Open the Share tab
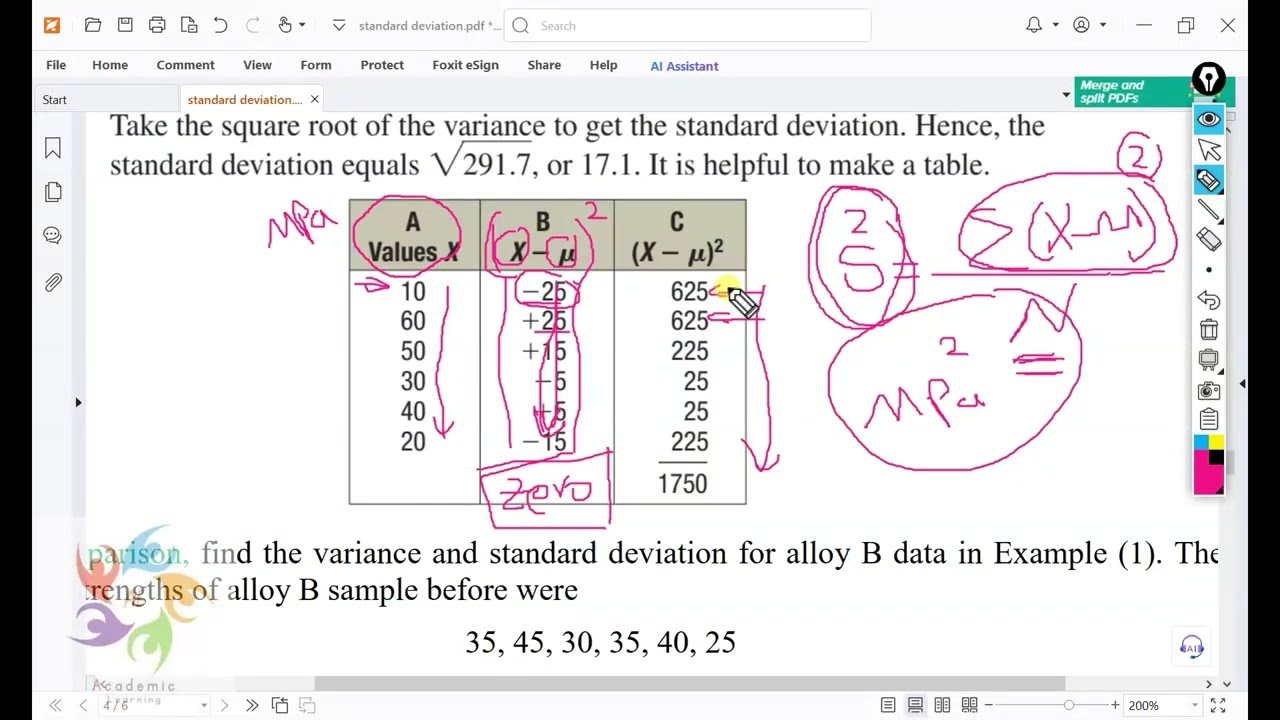 point(544,65)
